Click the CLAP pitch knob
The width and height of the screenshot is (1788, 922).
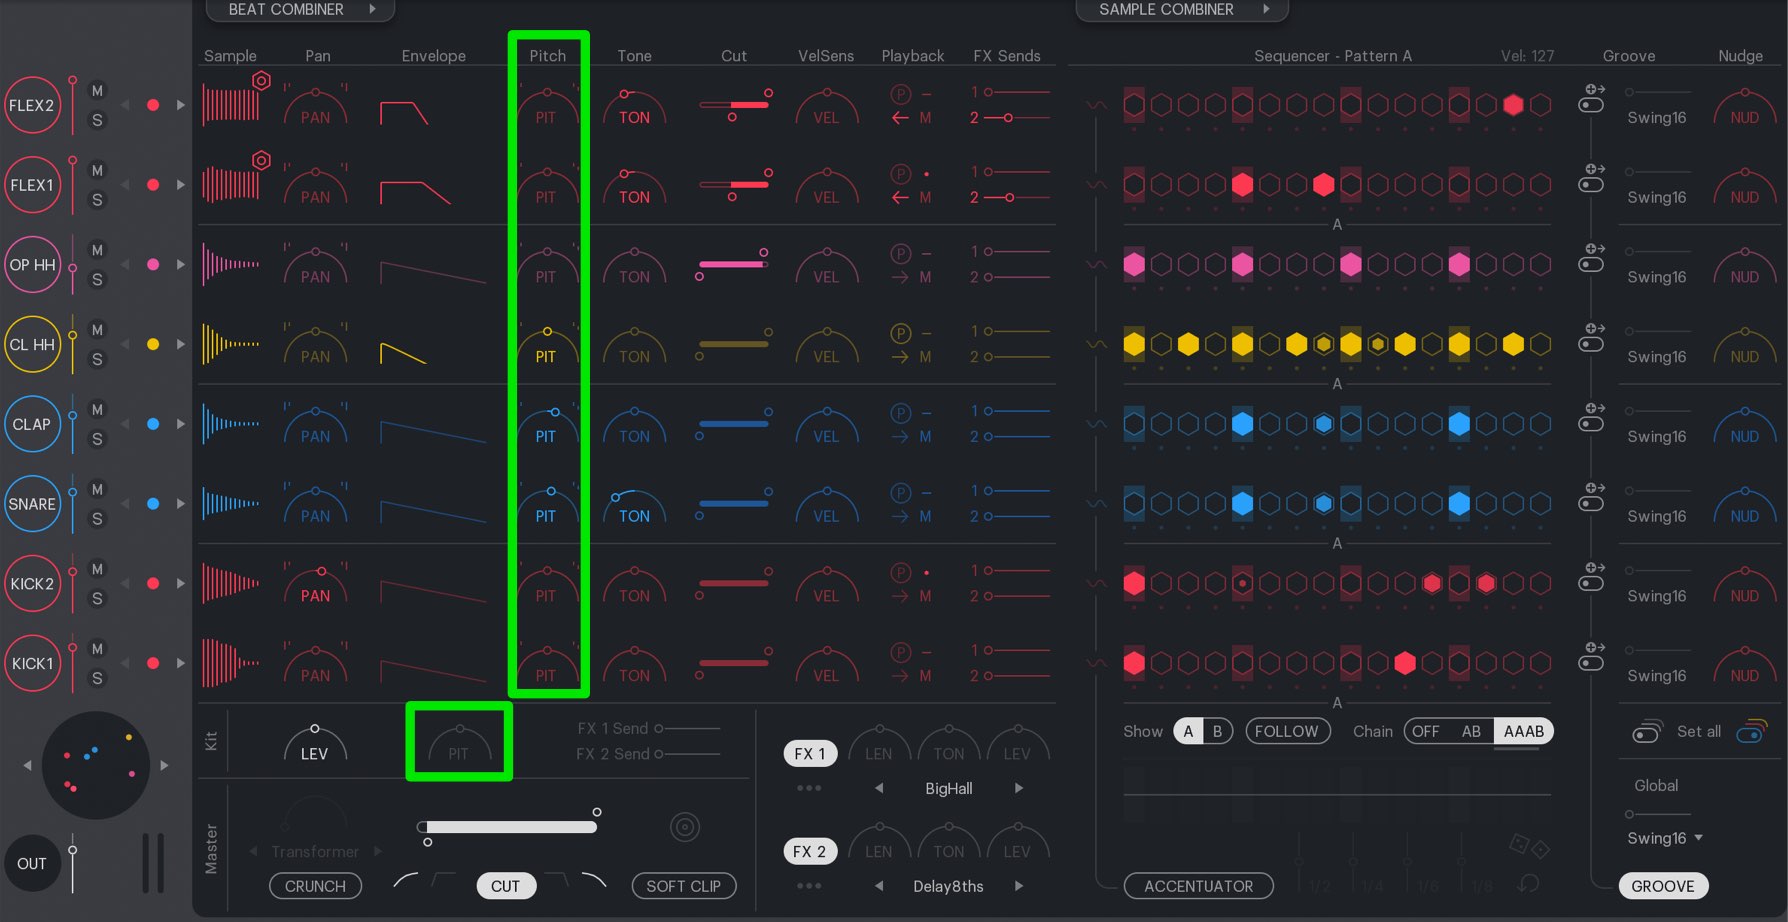coord(546,424)
